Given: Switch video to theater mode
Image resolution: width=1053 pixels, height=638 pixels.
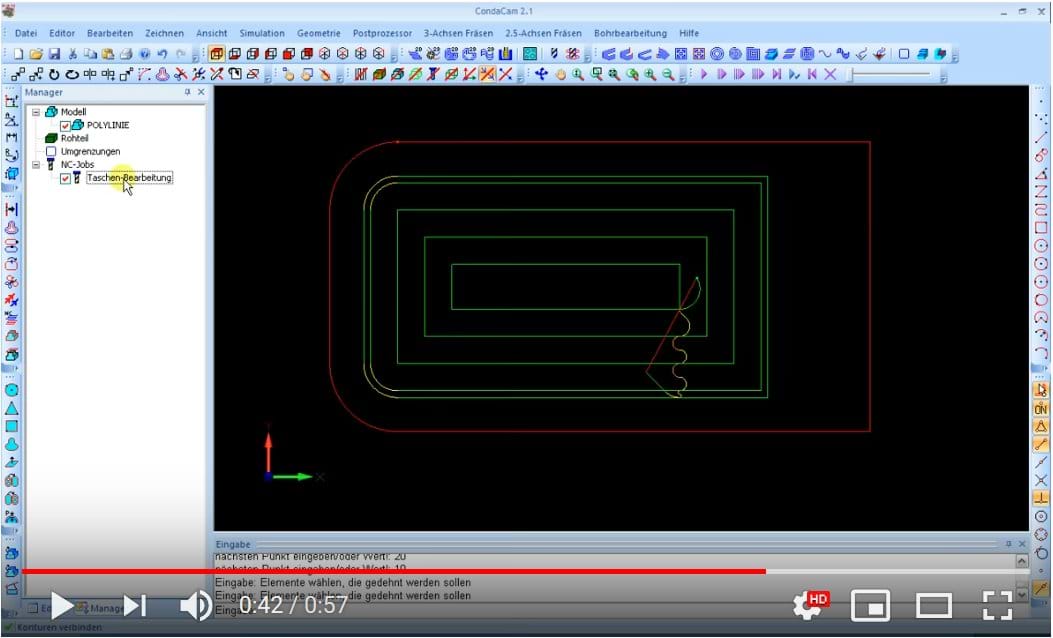Looking at the screenshot, I should pos(934,606).
